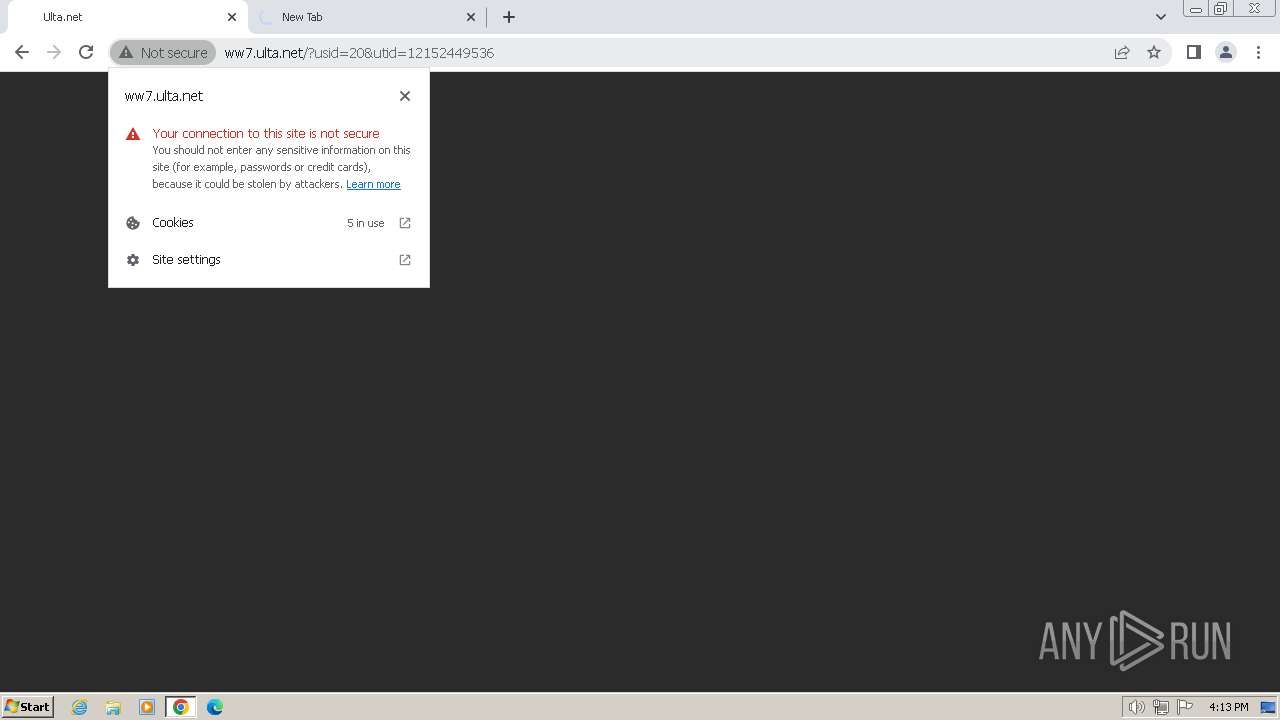This screenshot has height=720, width=1280.
Task: Open the volume tray icon
Action: coord(1136,707)
